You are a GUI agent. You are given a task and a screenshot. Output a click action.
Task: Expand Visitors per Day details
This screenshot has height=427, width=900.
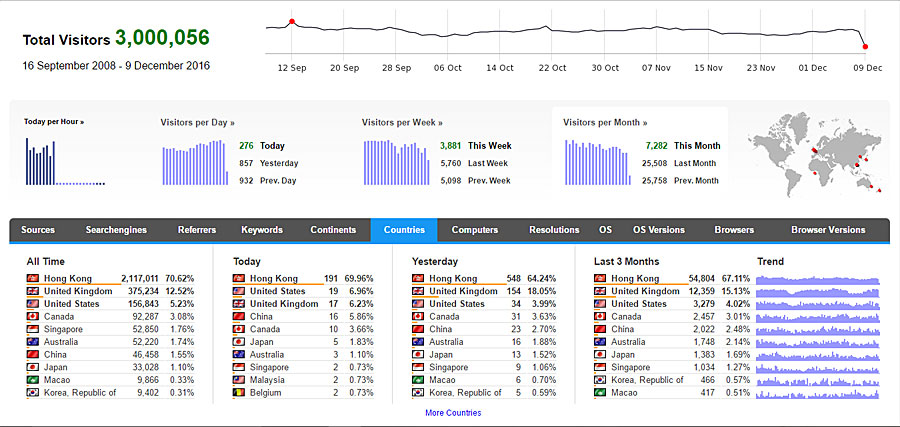point(197,123)
